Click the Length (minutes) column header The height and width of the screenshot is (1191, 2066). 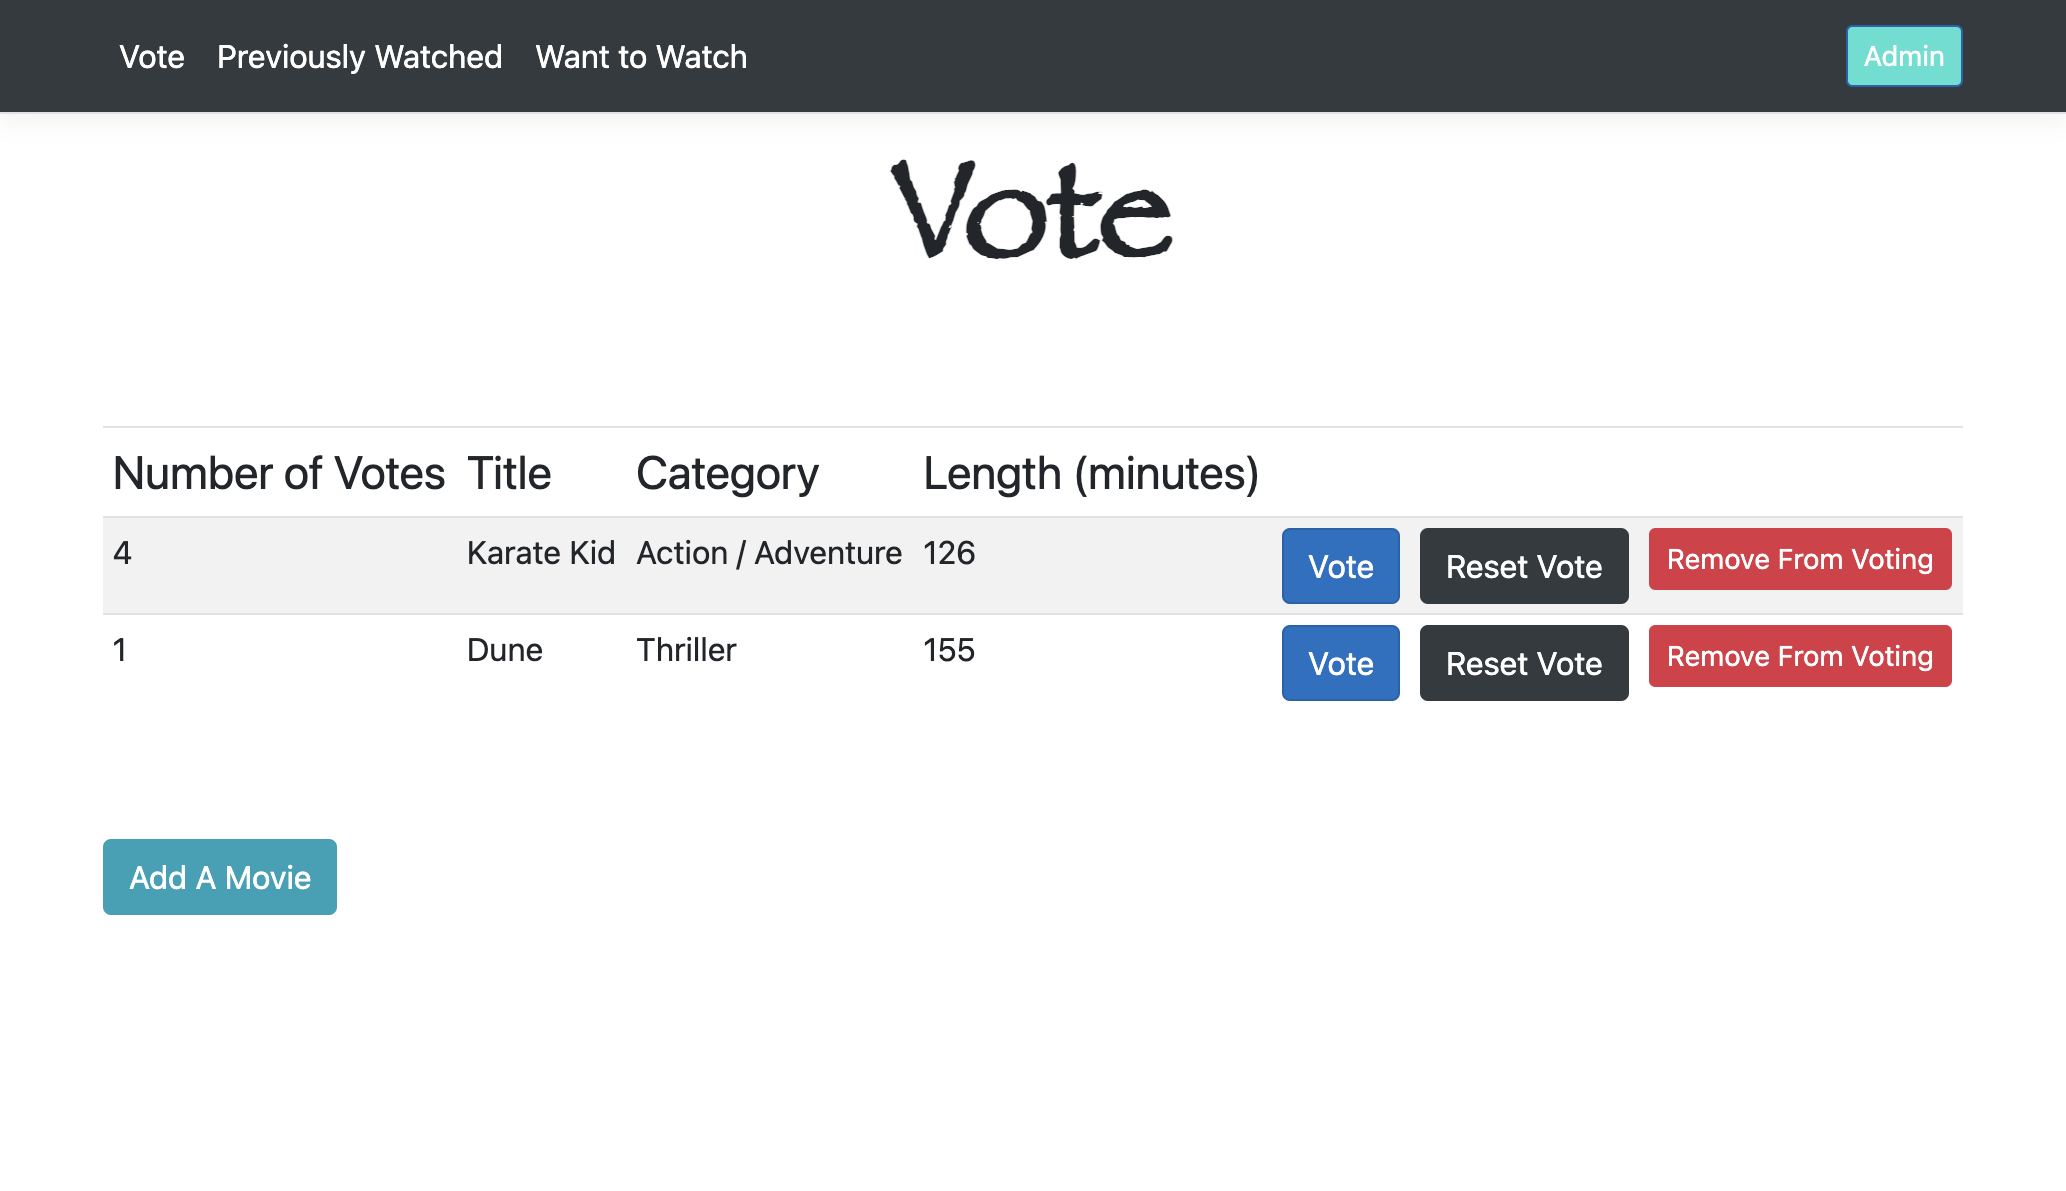[1091, 474]
